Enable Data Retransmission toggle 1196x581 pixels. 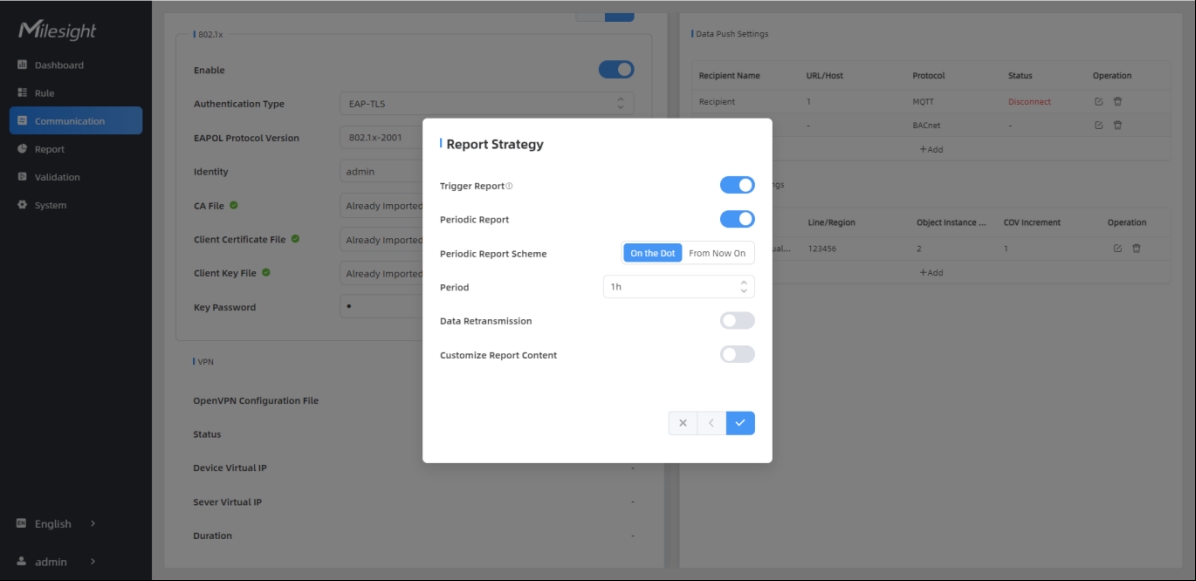tap(737, 321)
